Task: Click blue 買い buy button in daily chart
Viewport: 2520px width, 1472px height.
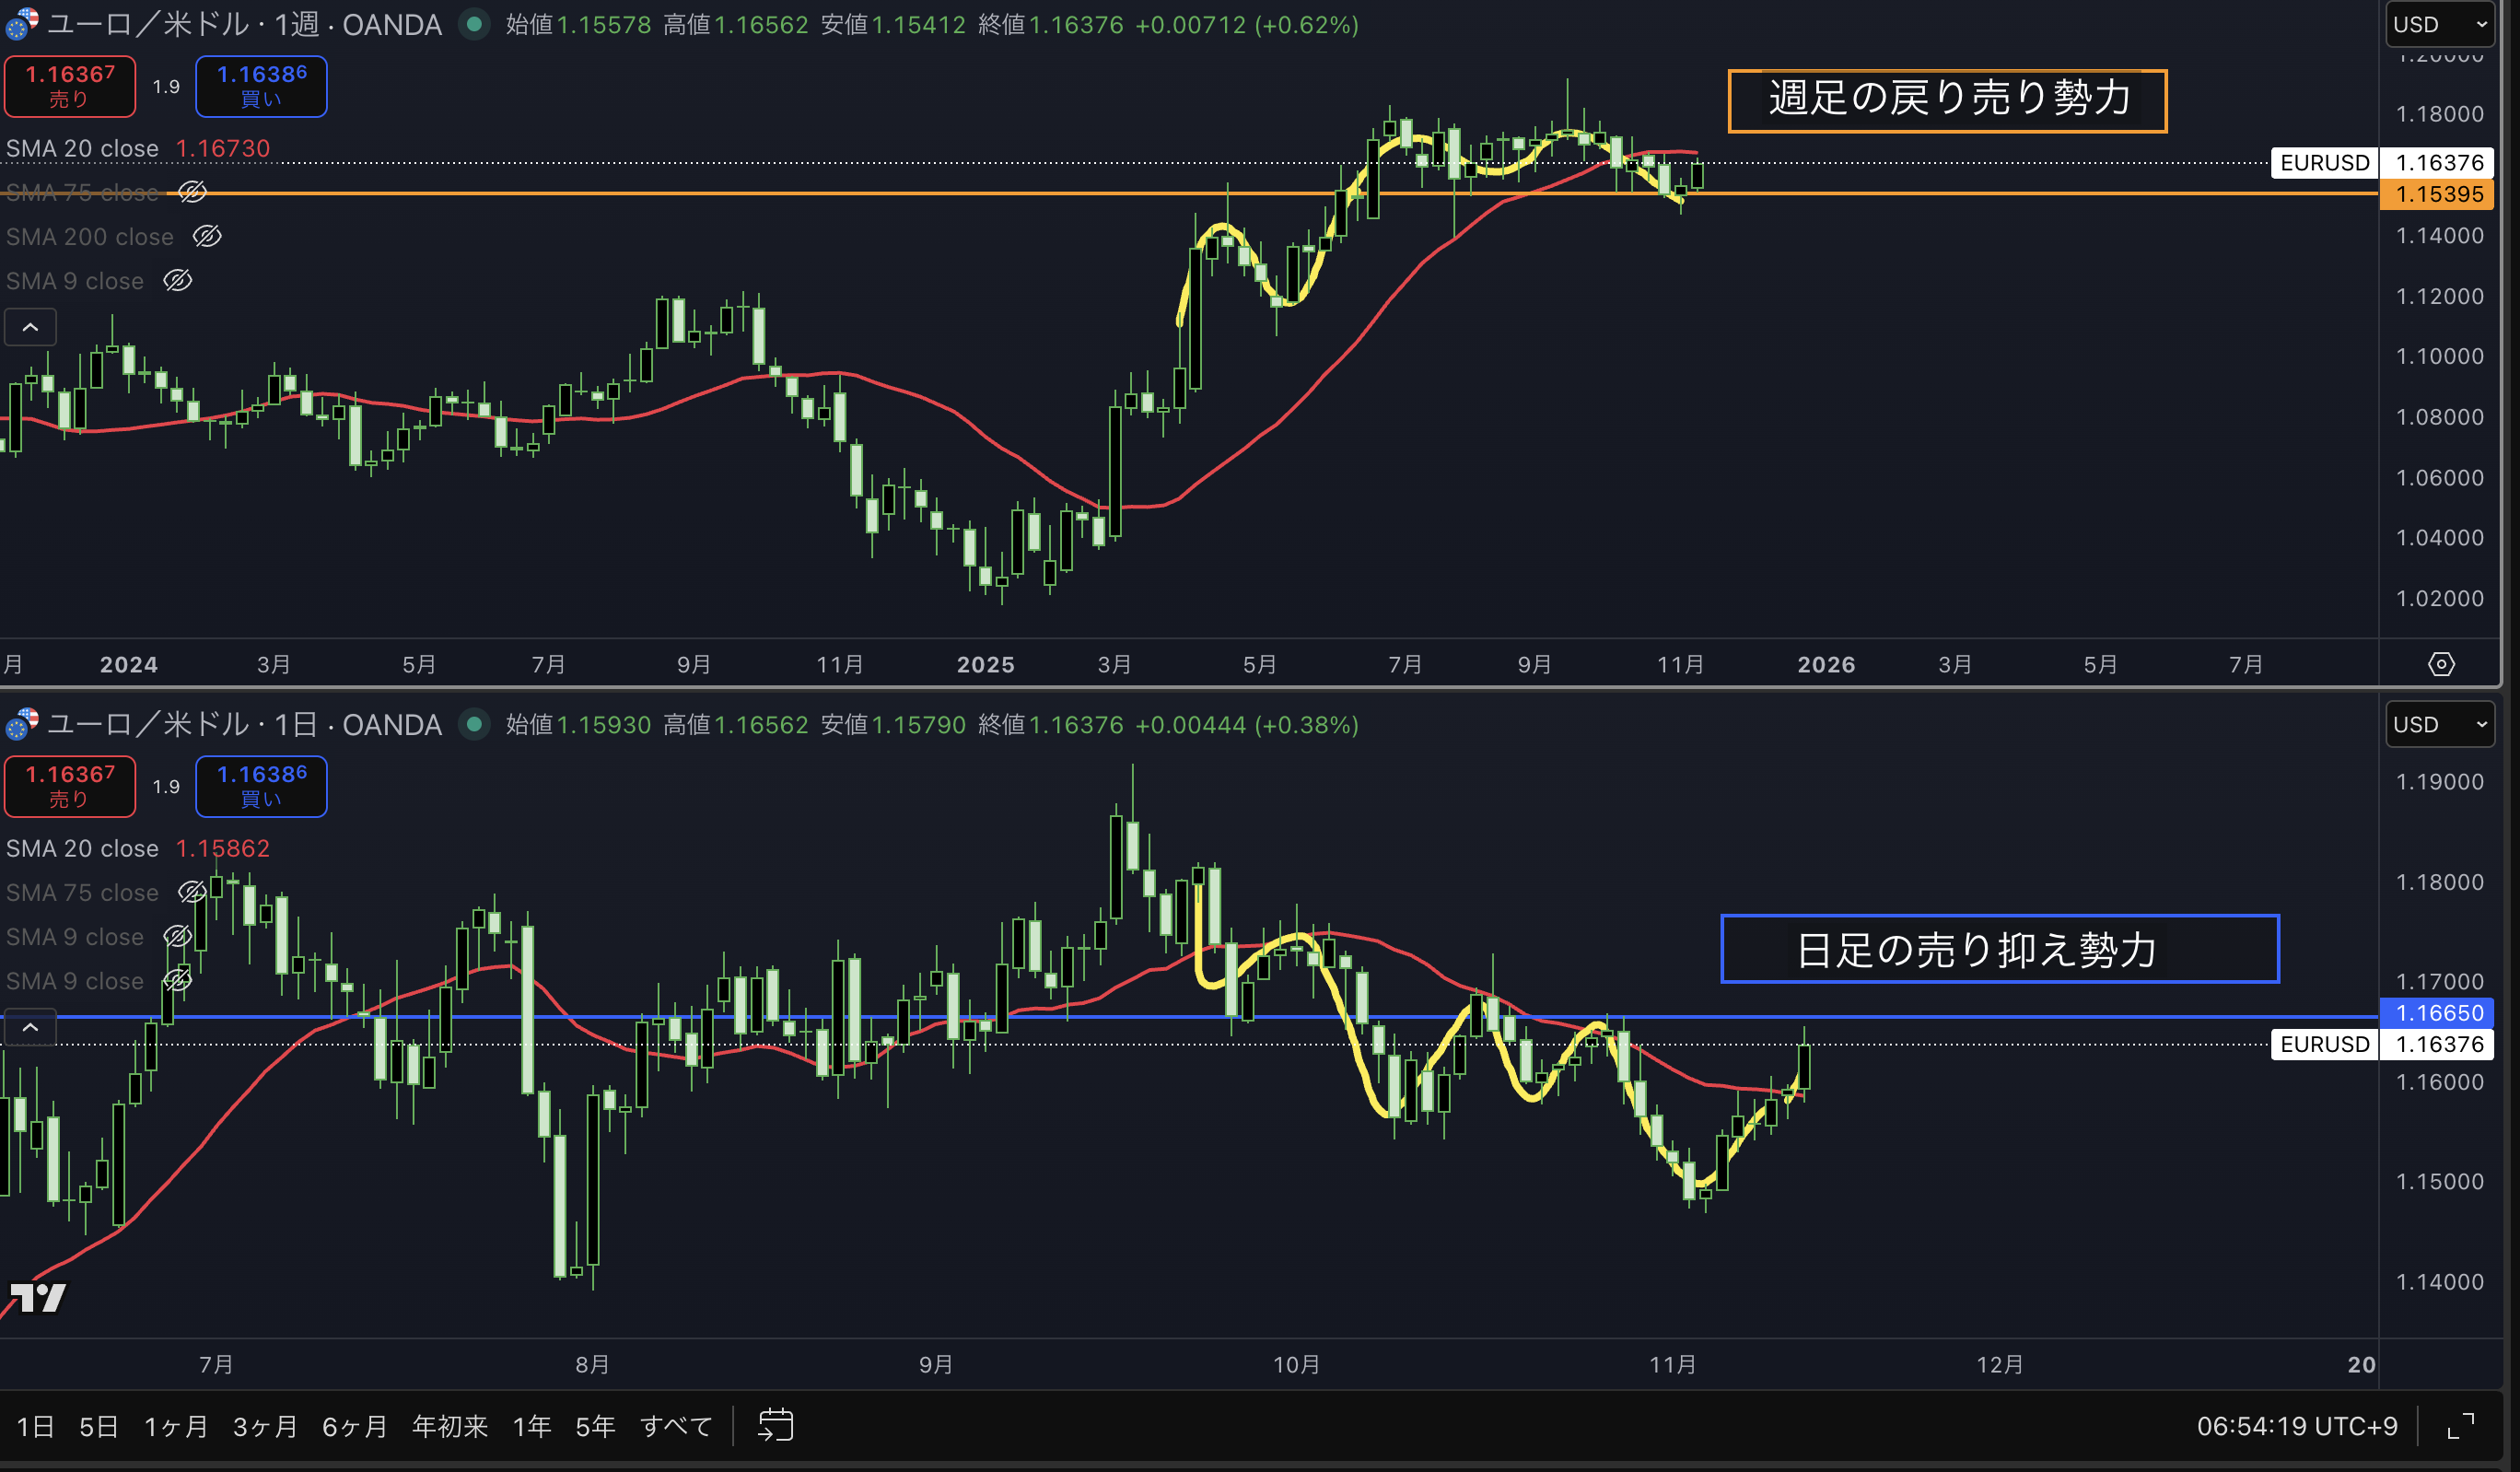Action: 261,786
